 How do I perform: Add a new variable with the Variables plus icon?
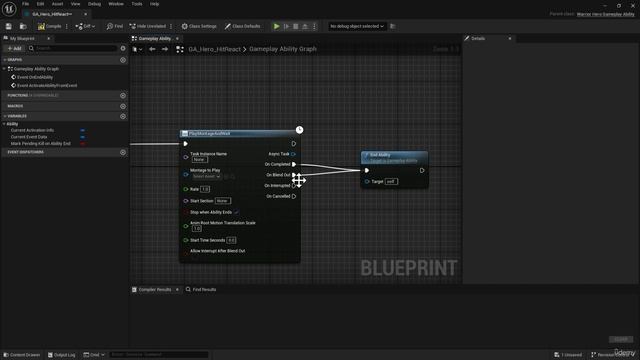(123, 116)
